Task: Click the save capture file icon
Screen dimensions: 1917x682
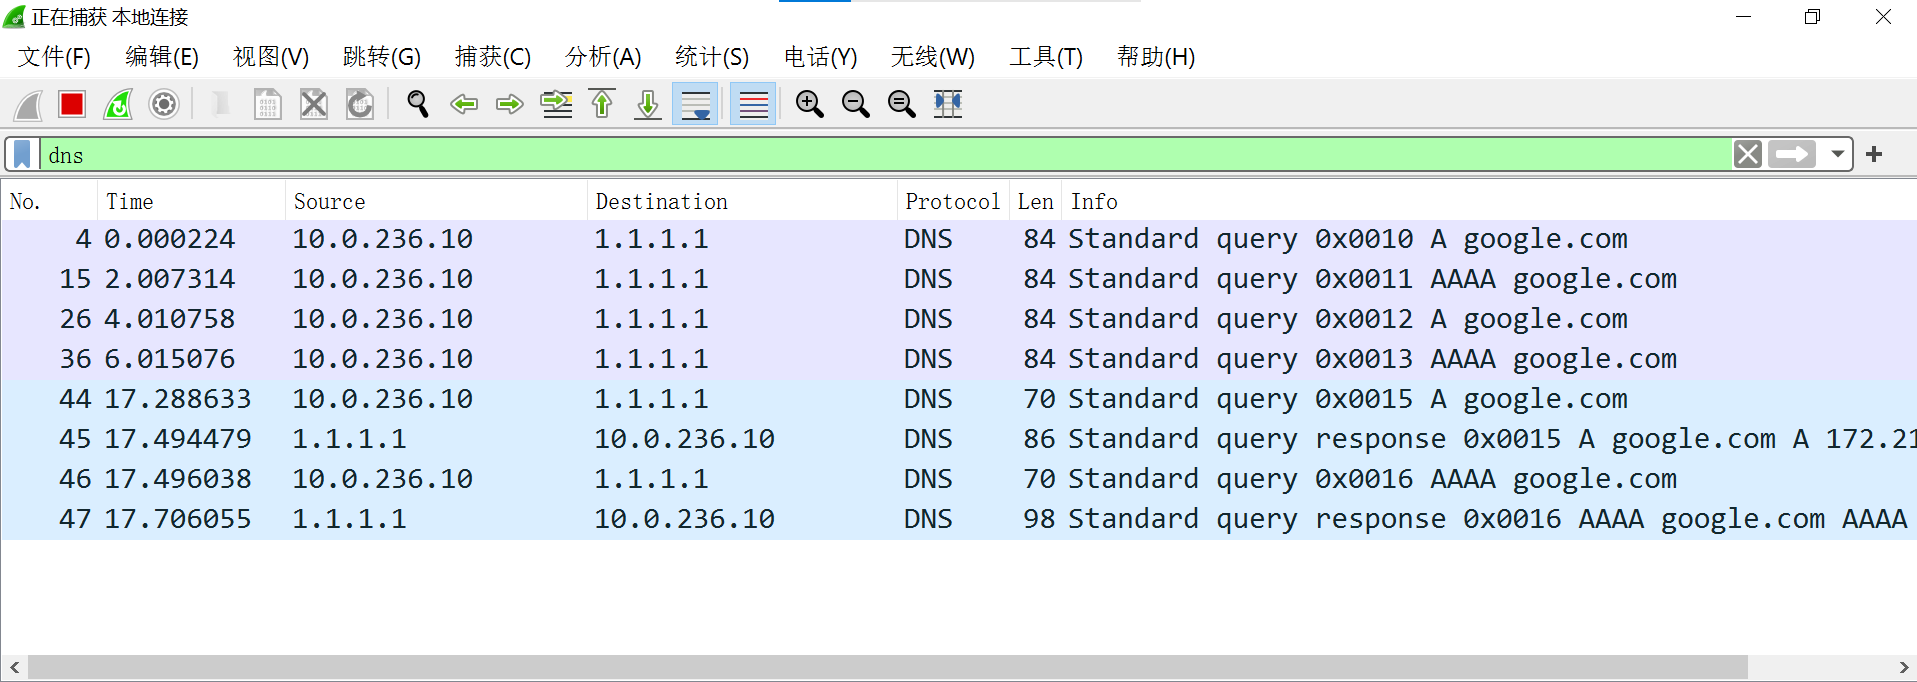Action: tap(267, 104)
